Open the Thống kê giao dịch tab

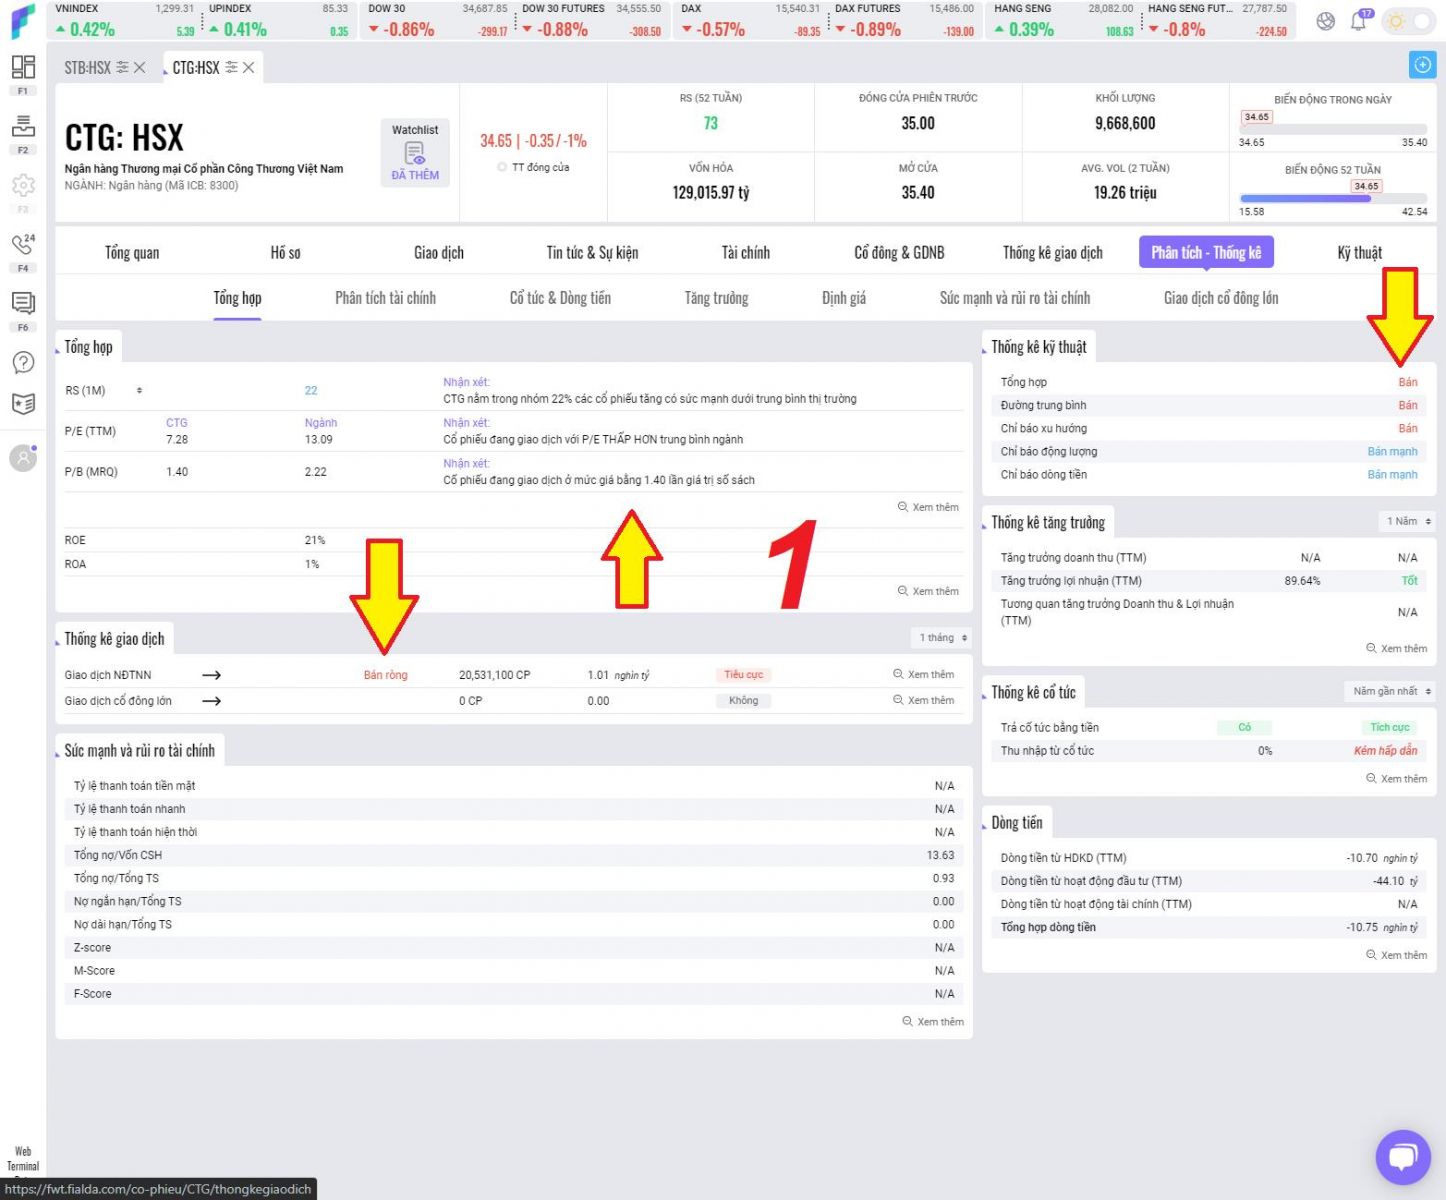tap(1053, 253)
